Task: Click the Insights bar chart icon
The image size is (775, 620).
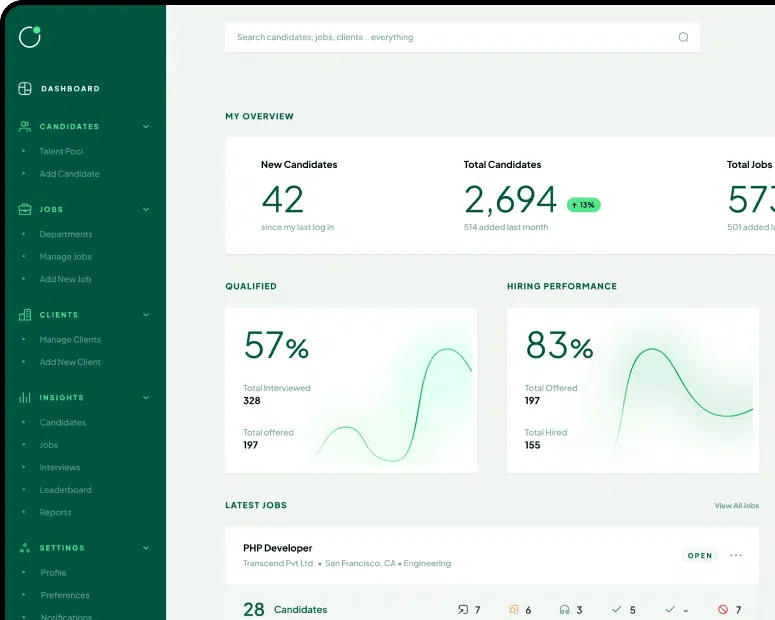Action: [25, 398]
